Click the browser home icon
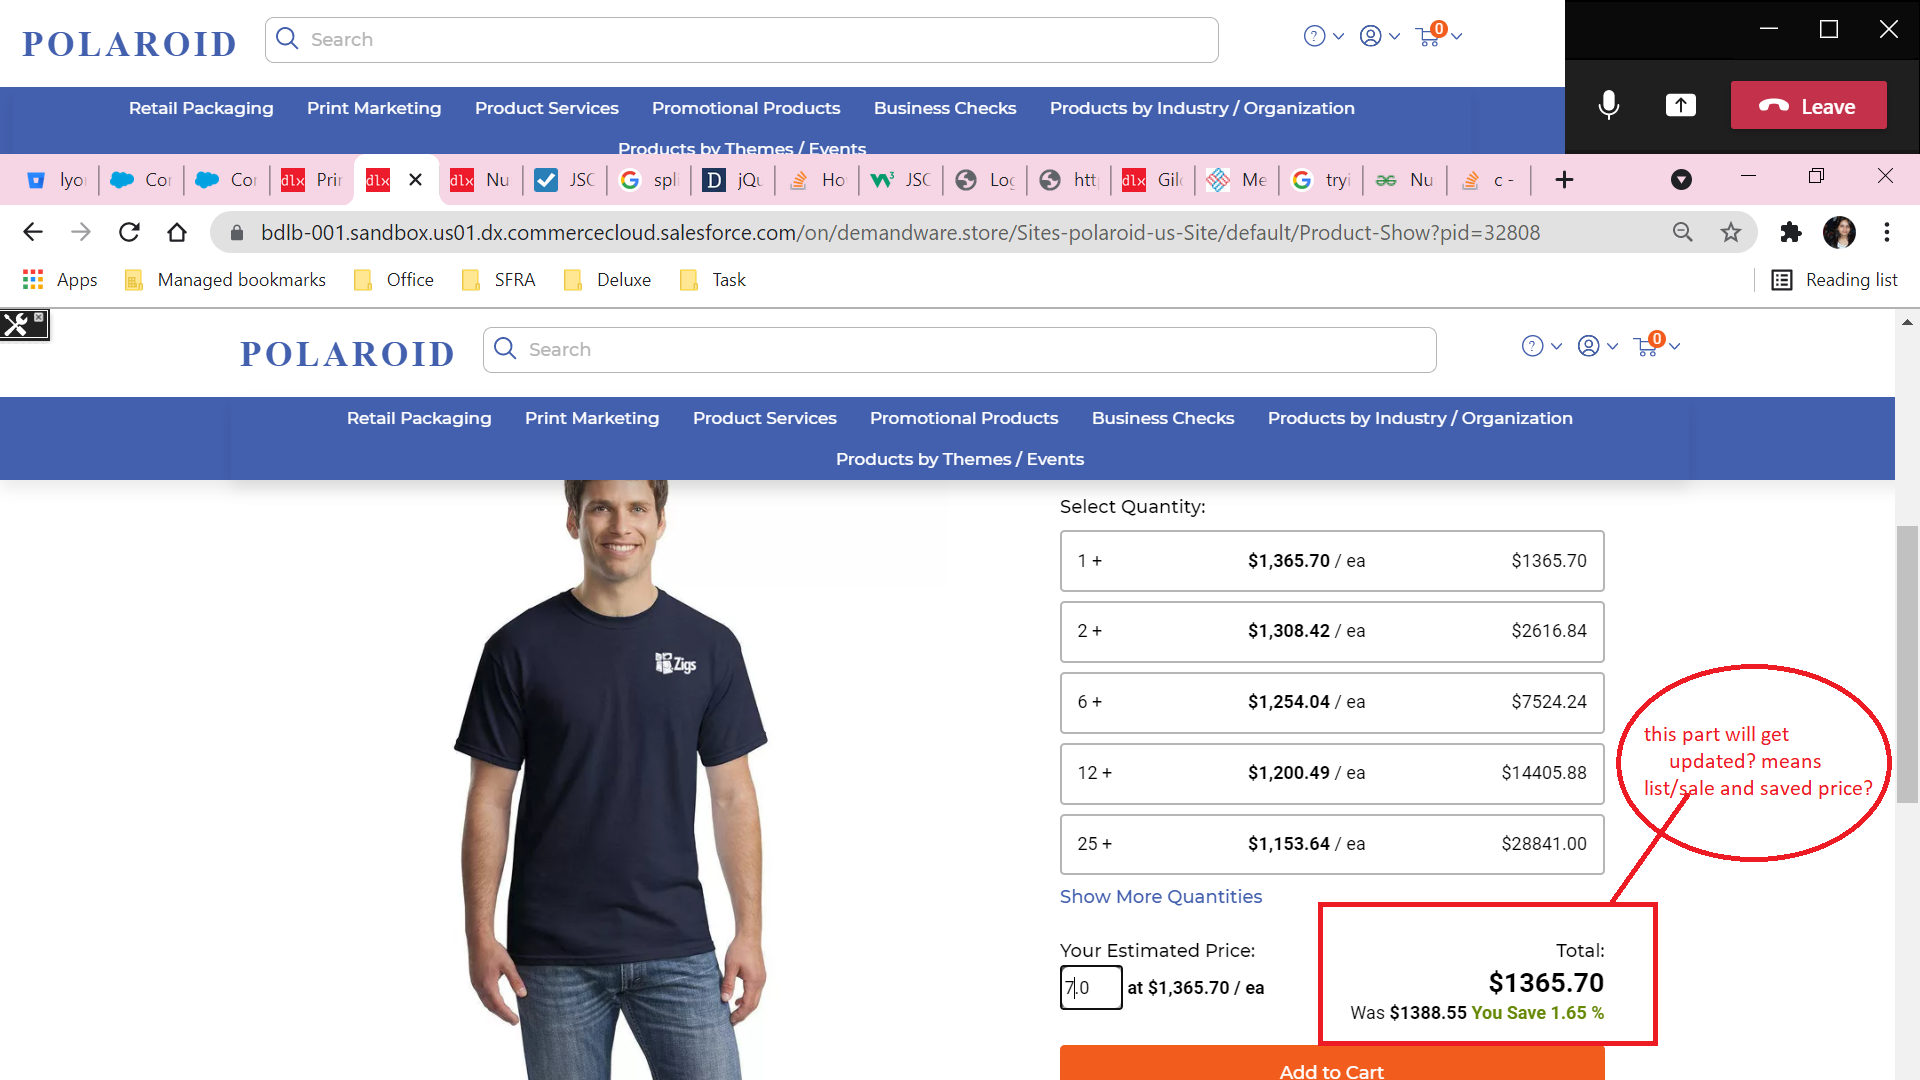 [177, 233]
